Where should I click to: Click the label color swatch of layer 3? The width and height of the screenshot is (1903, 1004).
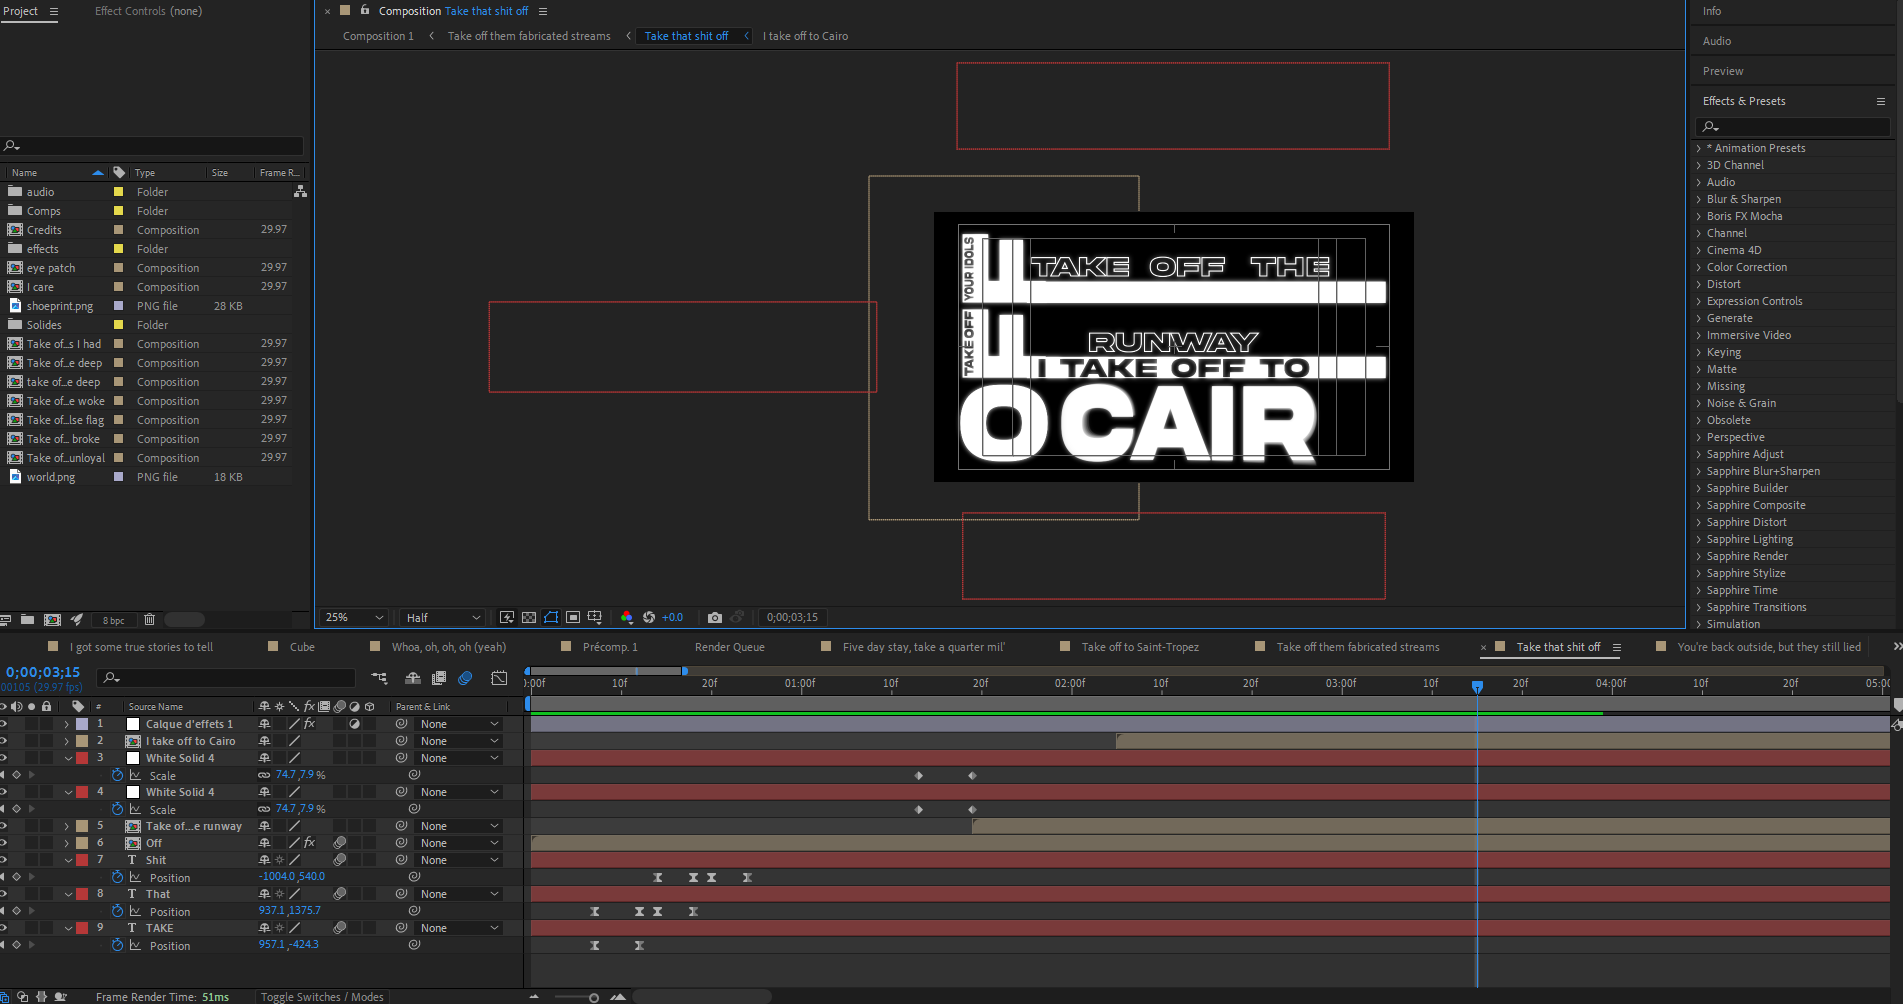coord(82,758)
